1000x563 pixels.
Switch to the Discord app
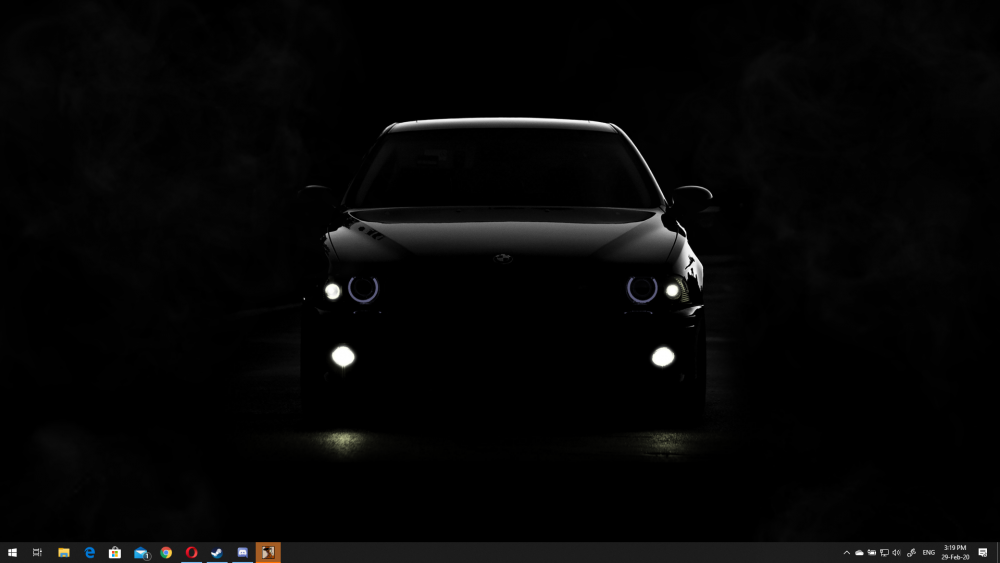pos(243,552)
